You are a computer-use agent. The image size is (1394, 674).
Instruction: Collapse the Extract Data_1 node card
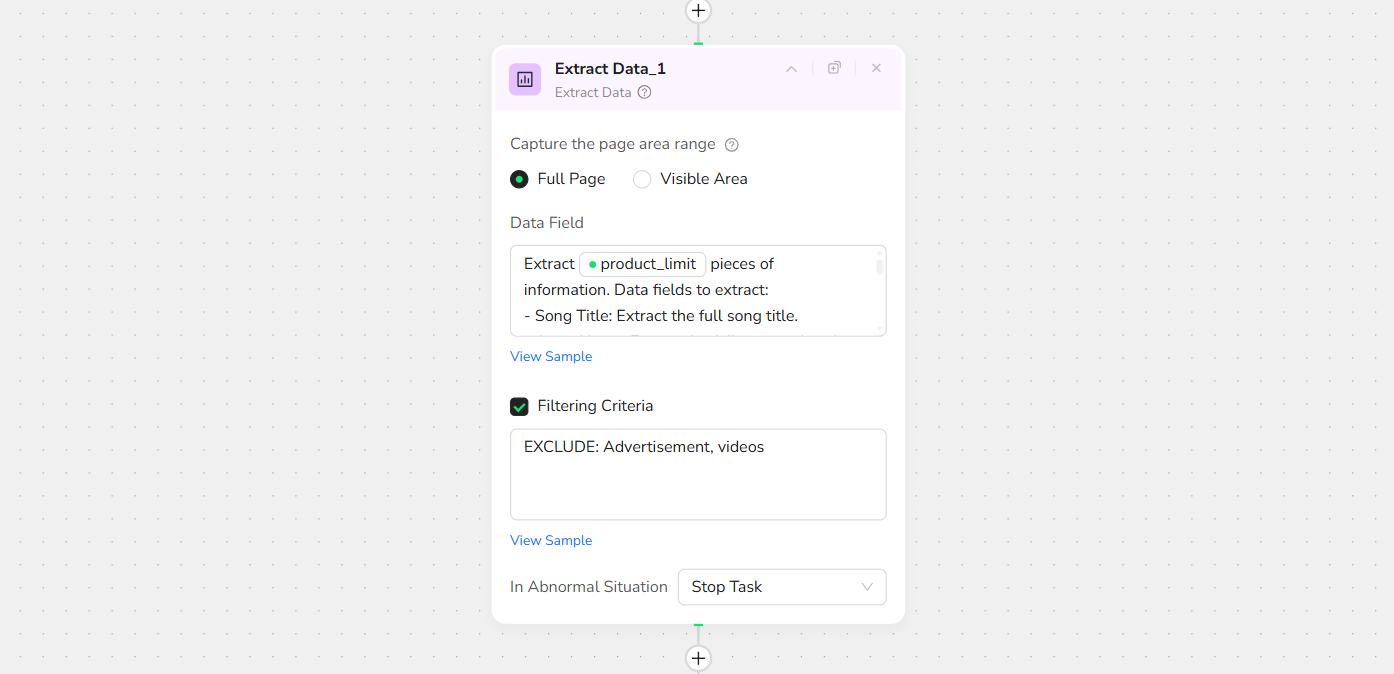791,69
